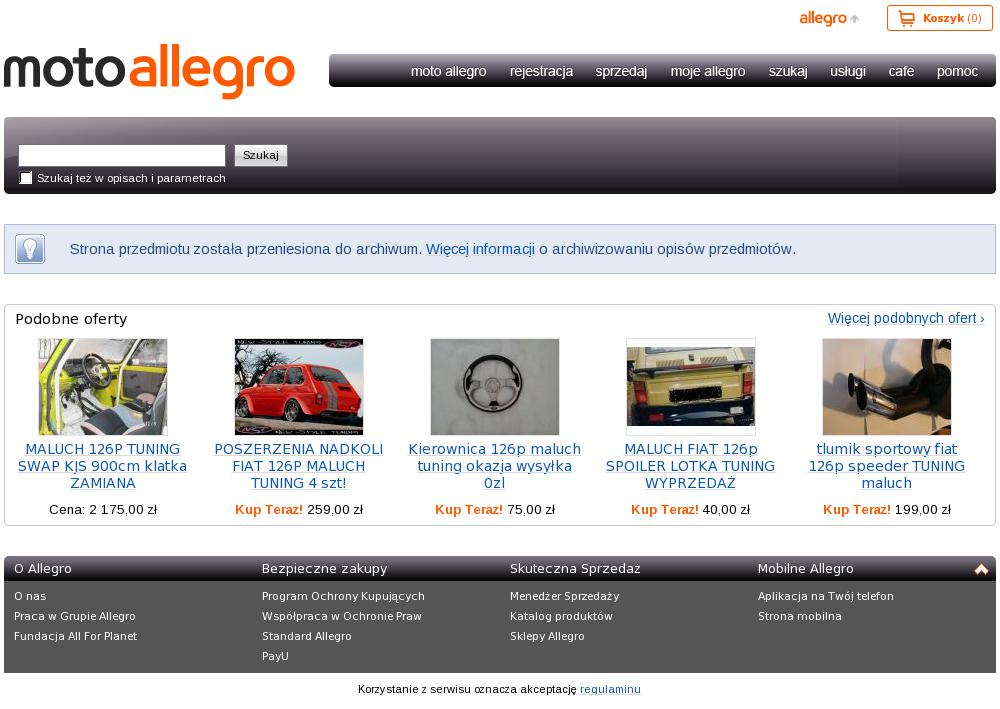Image resolution: width=1000 pixels, height=709 pixels.
Task: Open Strona mobilna footer link
Action: (800, 616)
